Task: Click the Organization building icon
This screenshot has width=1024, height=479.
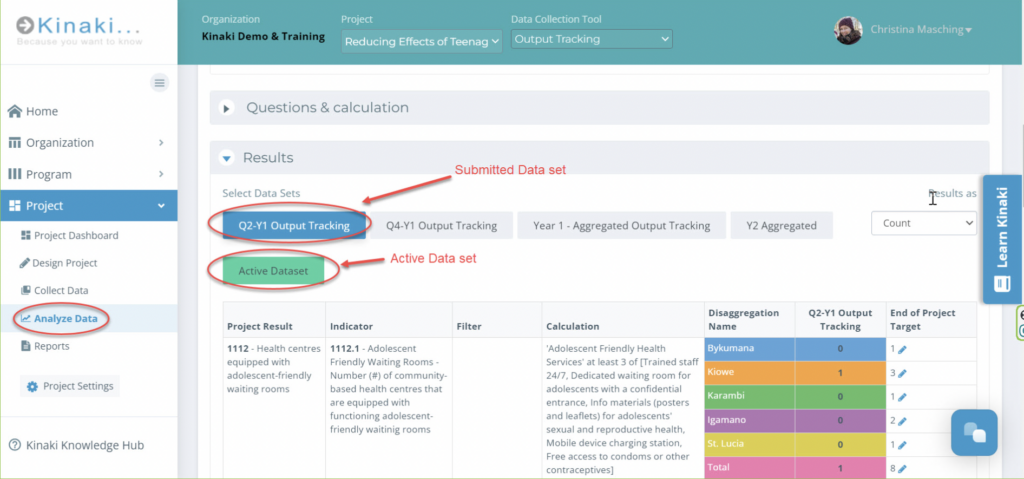Action: click(14, 142)
